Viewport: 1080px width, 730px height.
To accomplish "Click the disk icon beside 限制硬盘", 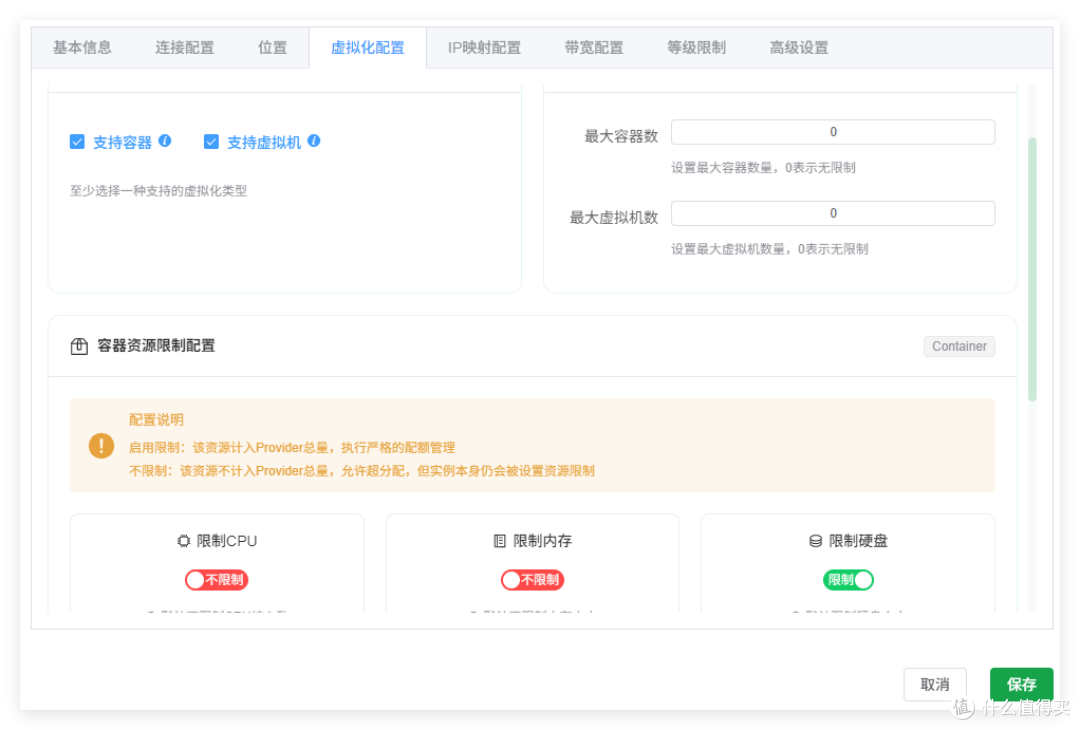I will click(x=816, y=541).
